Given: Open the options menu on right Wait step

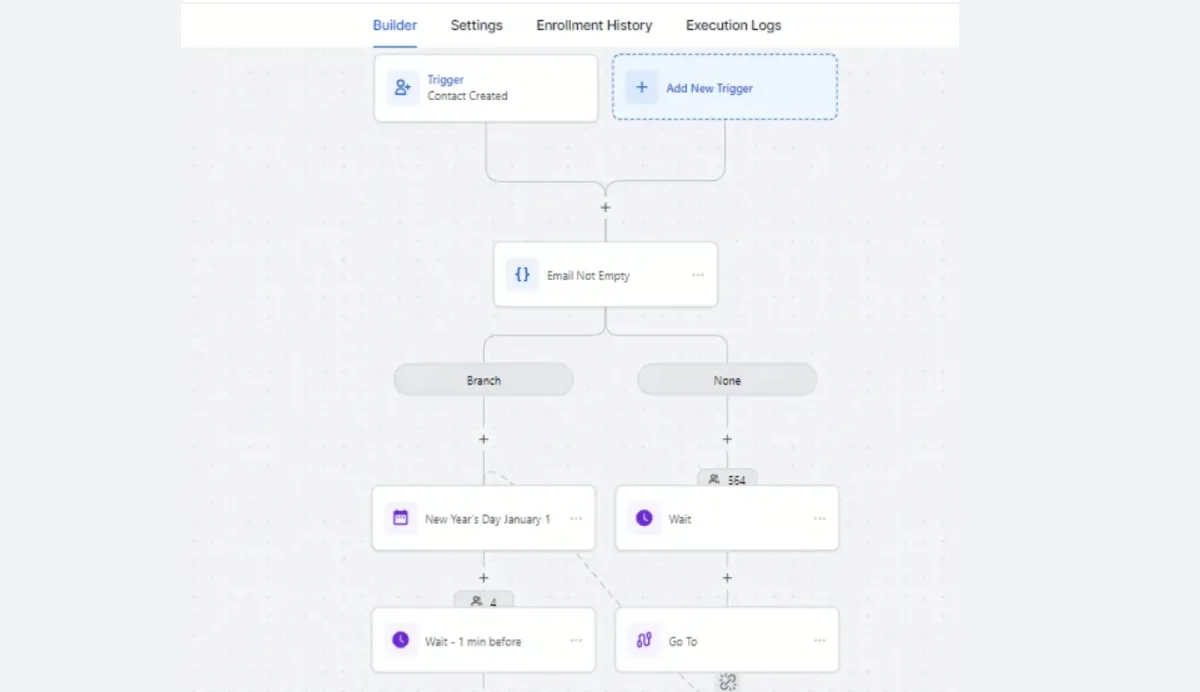Looking at the screenshot, I should tap(820, 518).
